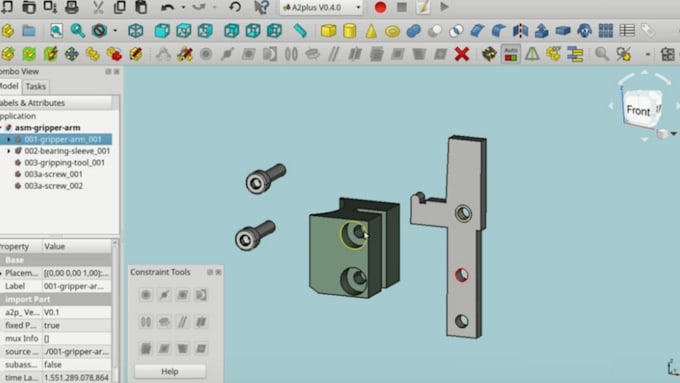This screenshot has width=680, height=383.
Task: Switch to the Model tab
Action: point(9,86)
